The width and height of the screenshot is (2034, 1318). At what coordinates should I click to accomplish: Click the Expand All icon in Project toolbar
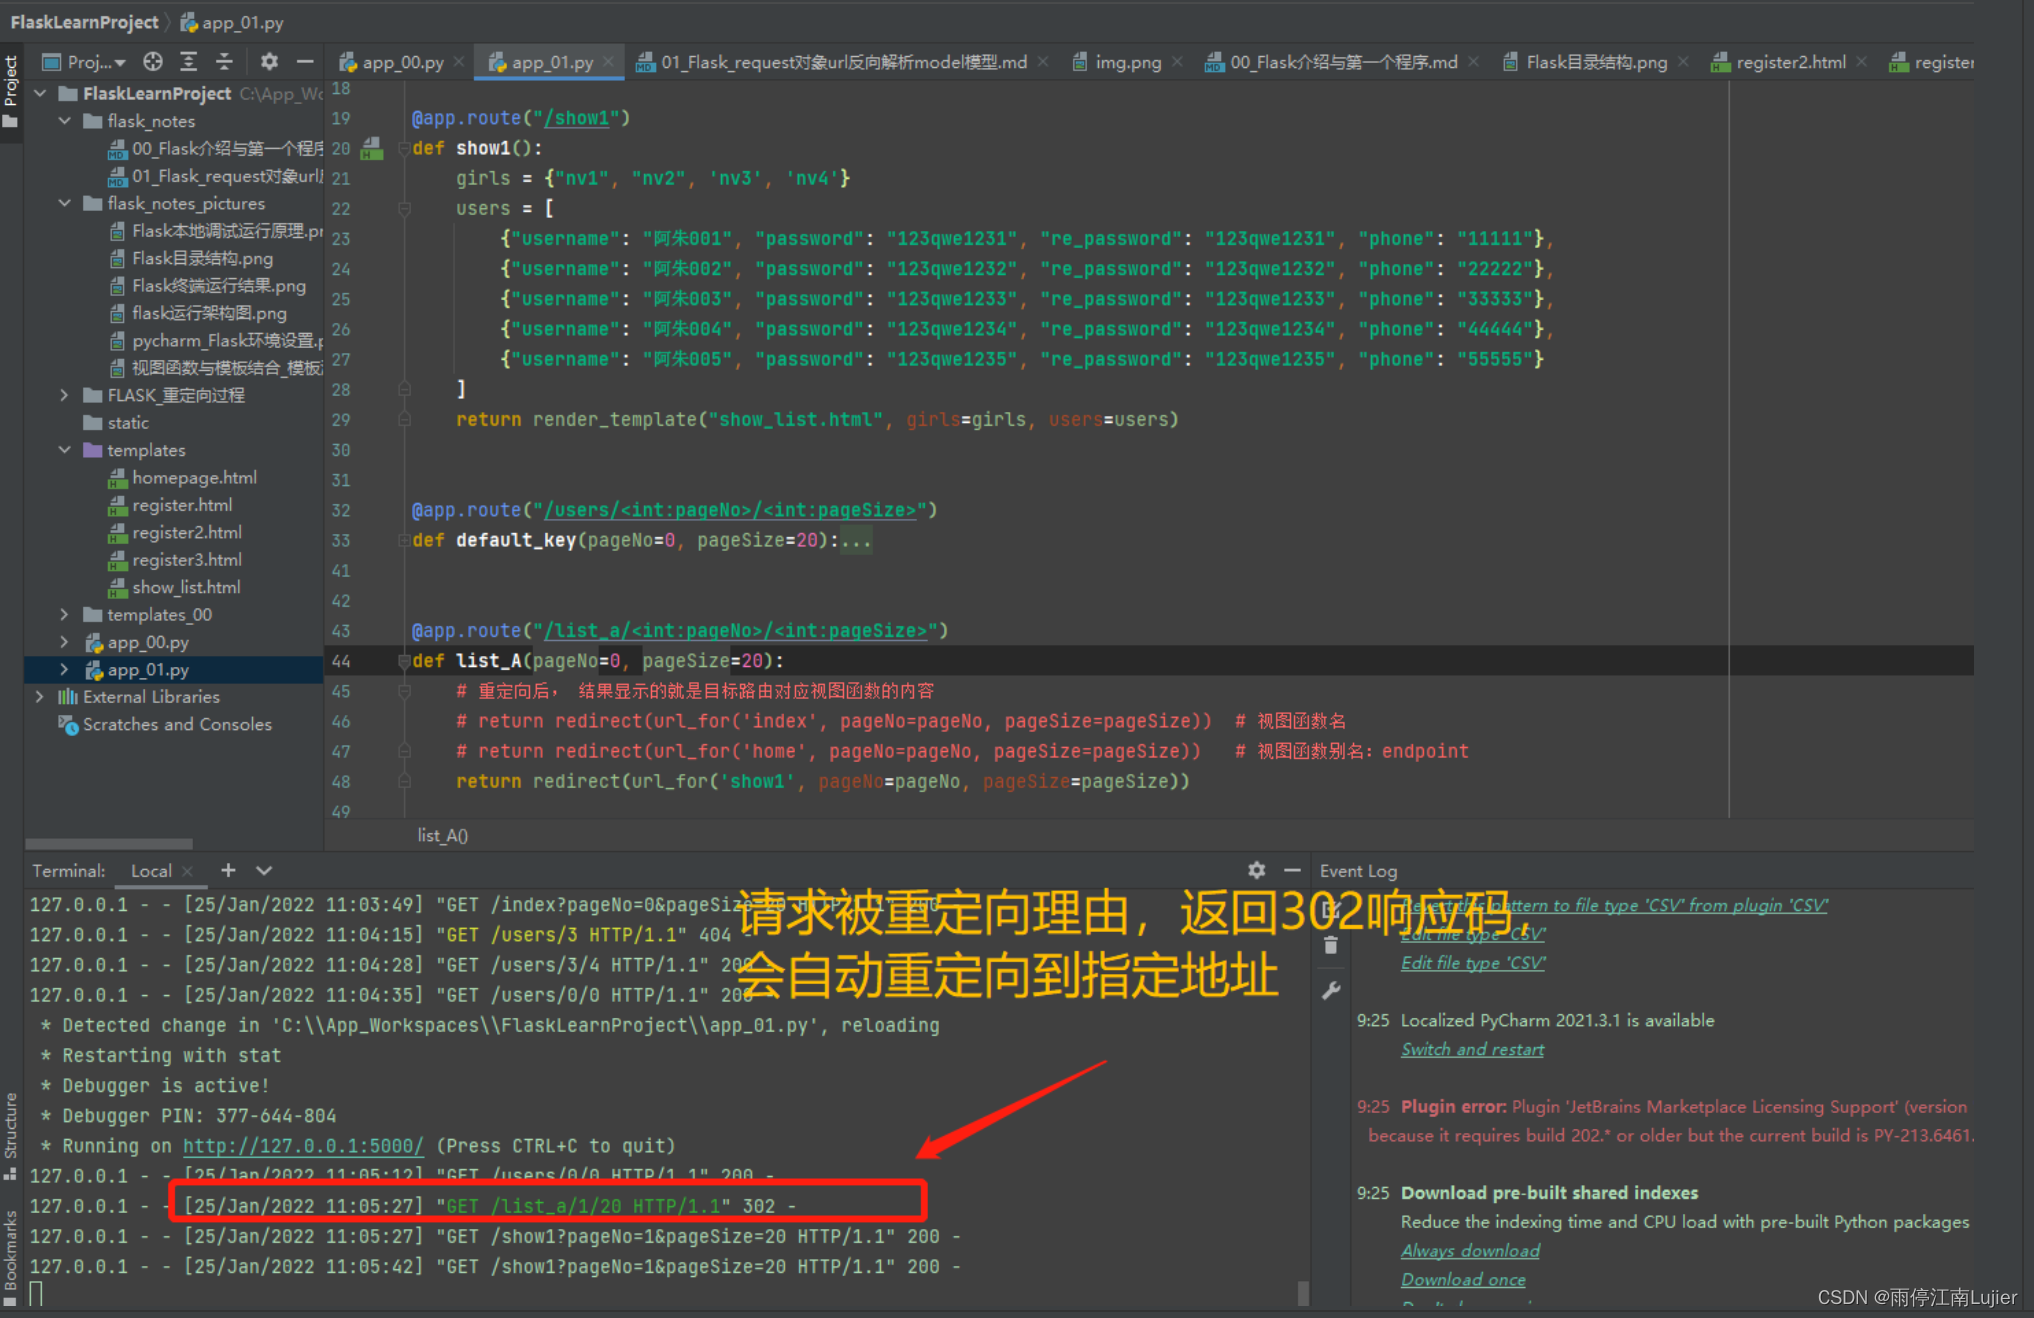(x=188, y=62)
